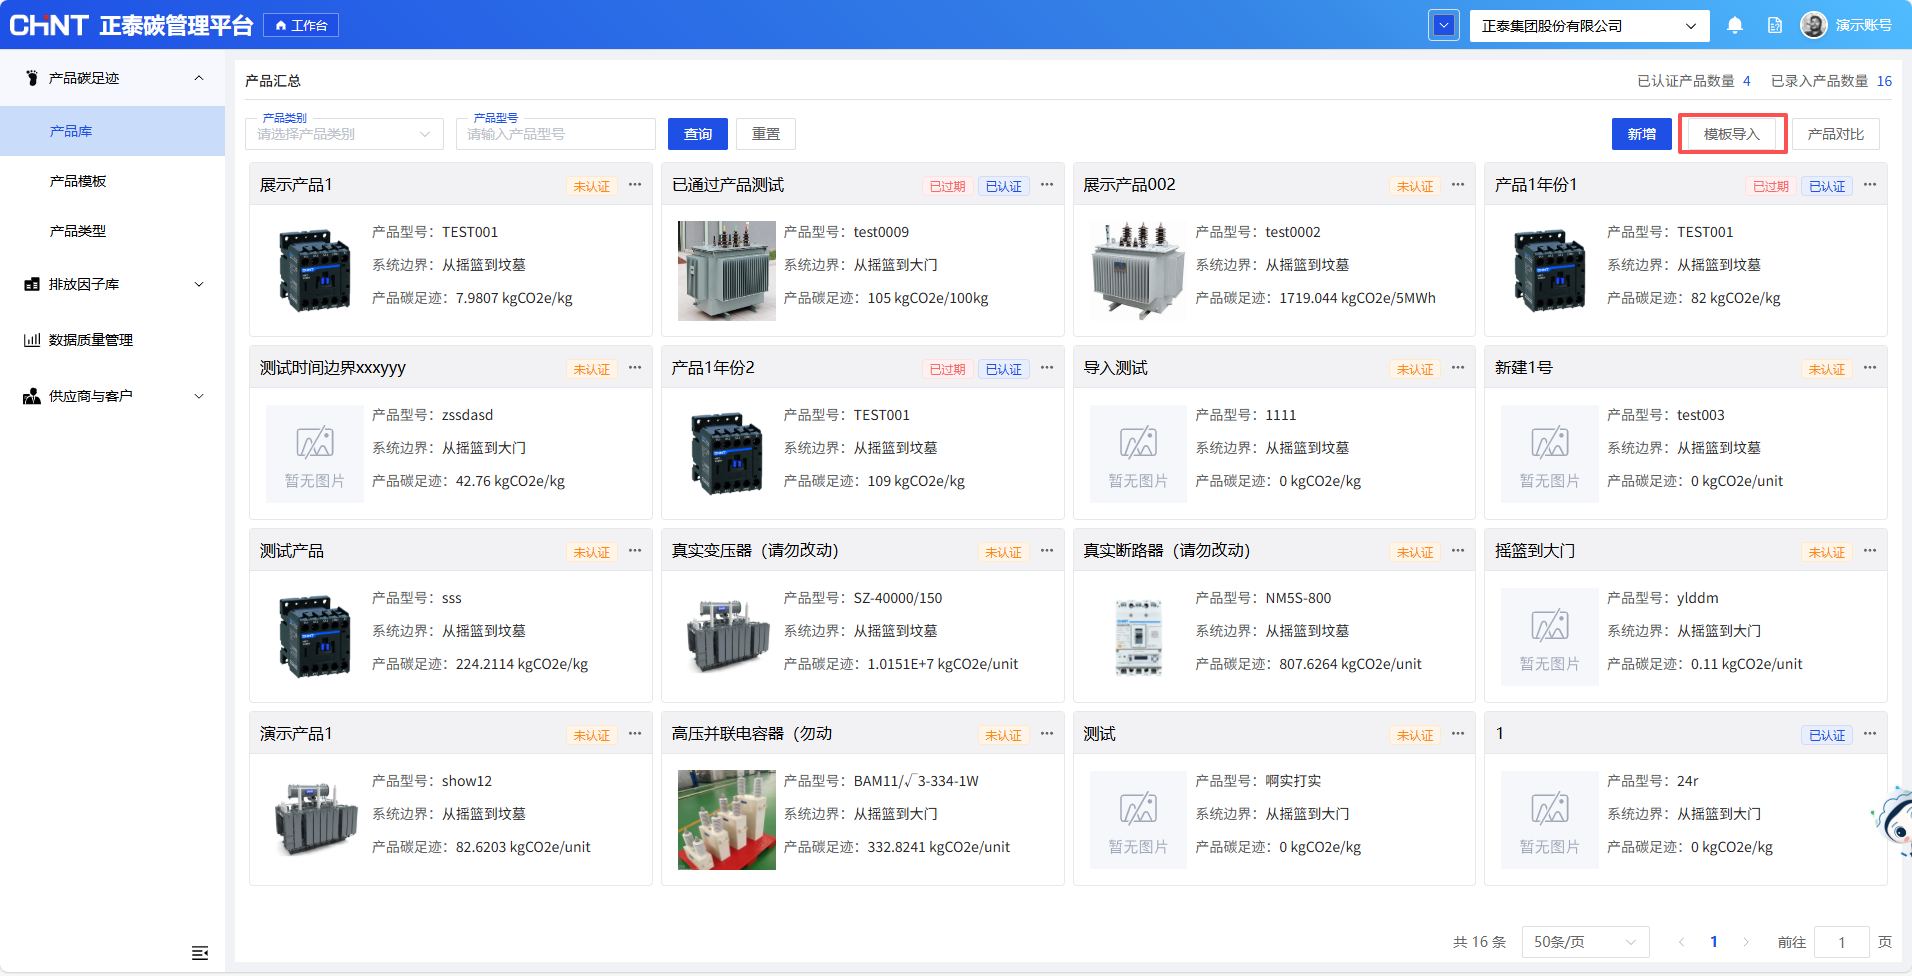Select 产品模板 in the sidebar
Image resolution: width=1912 pixels, height=976 pixels.
point(112,181)
